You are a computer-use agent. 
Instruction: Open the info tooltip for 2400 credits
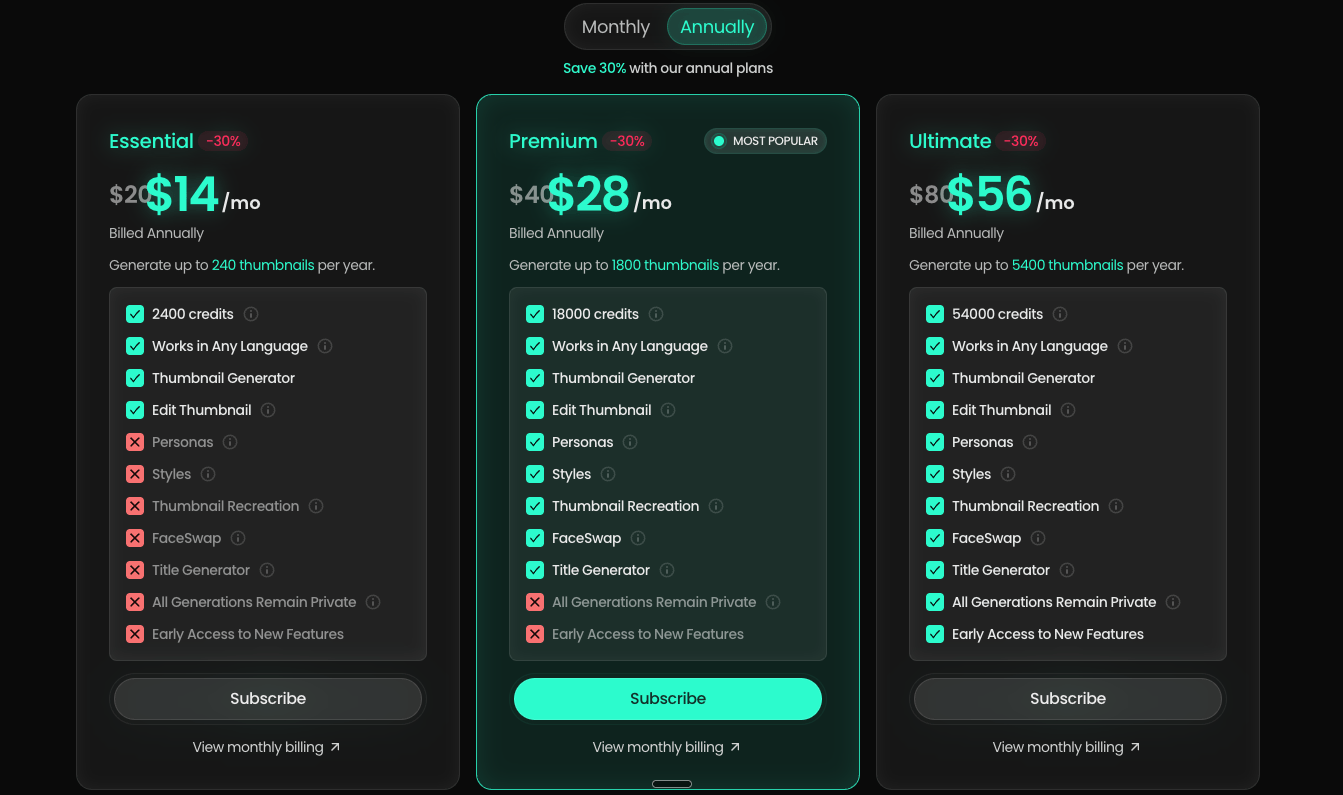[x=250, y=314]
